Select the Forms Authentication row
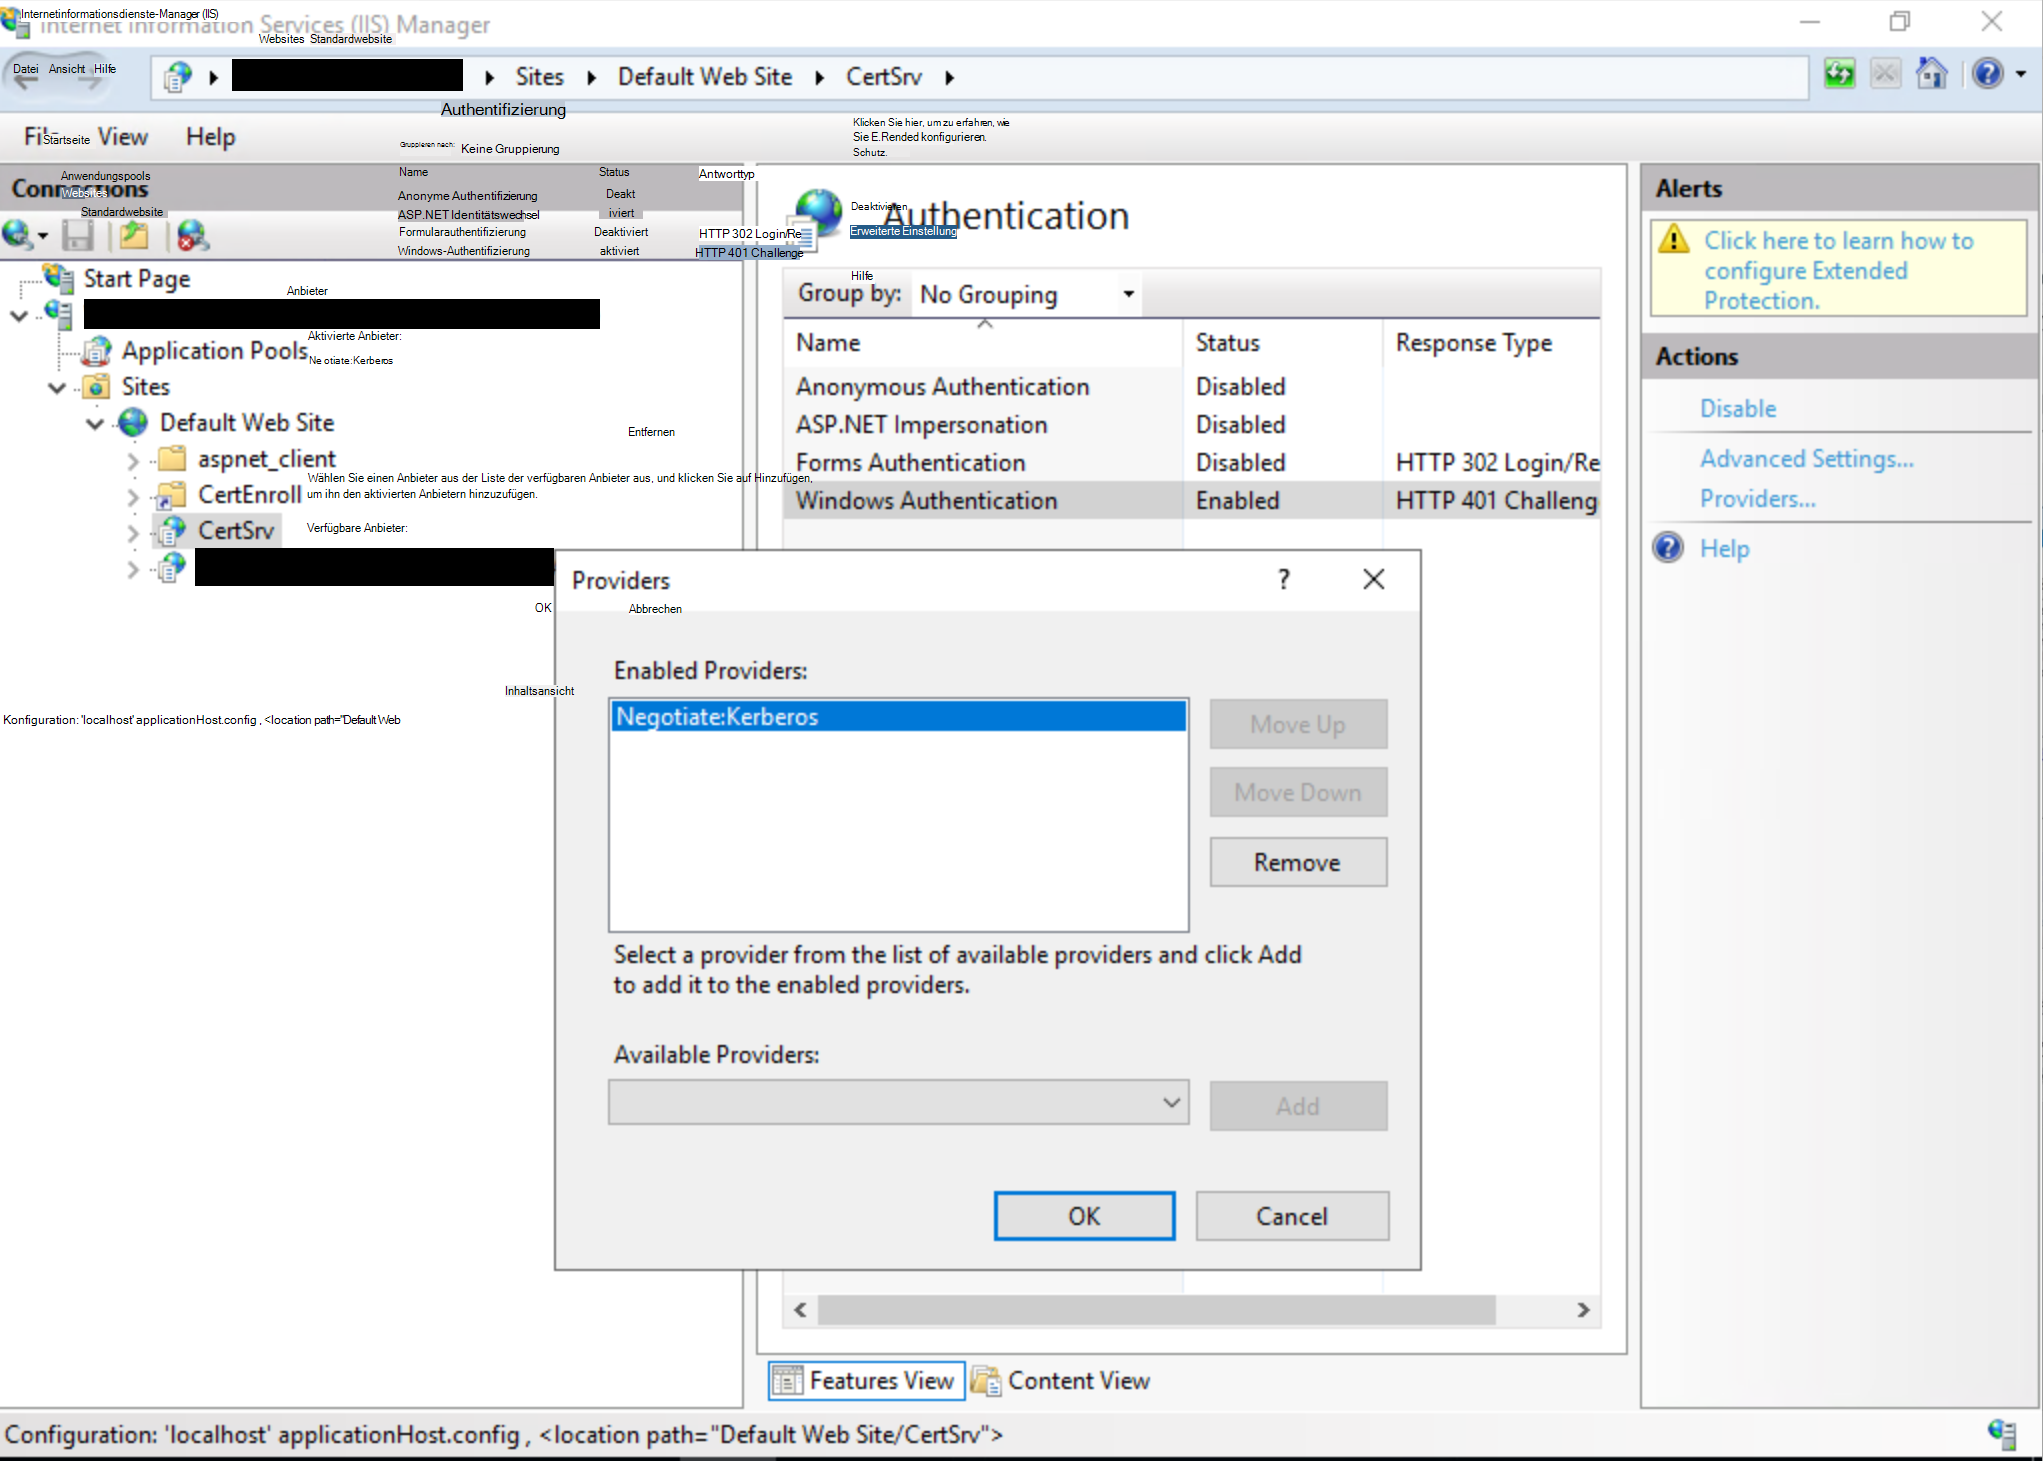The image size is (2043, 1461). point(1191,463)
